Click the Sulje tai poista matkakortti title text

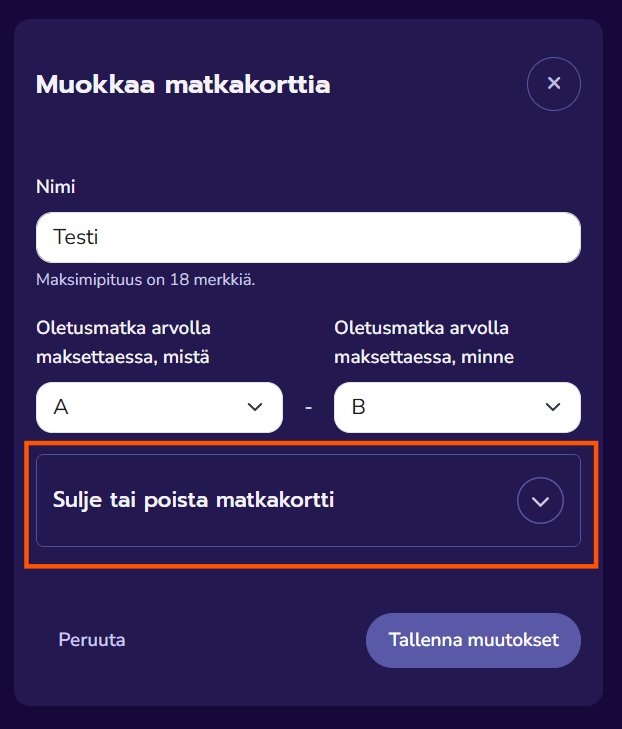[193, 500]
